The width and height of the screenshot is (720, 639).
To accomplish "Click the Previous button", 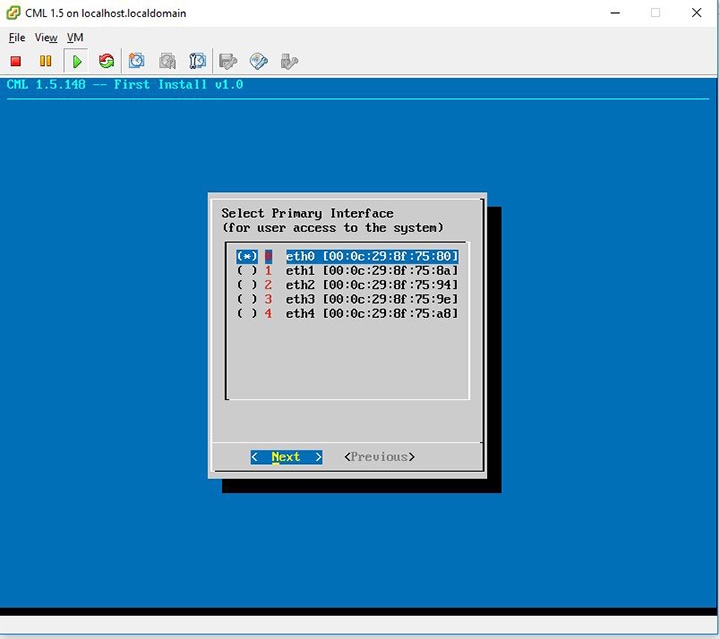I will pos(379,457).
